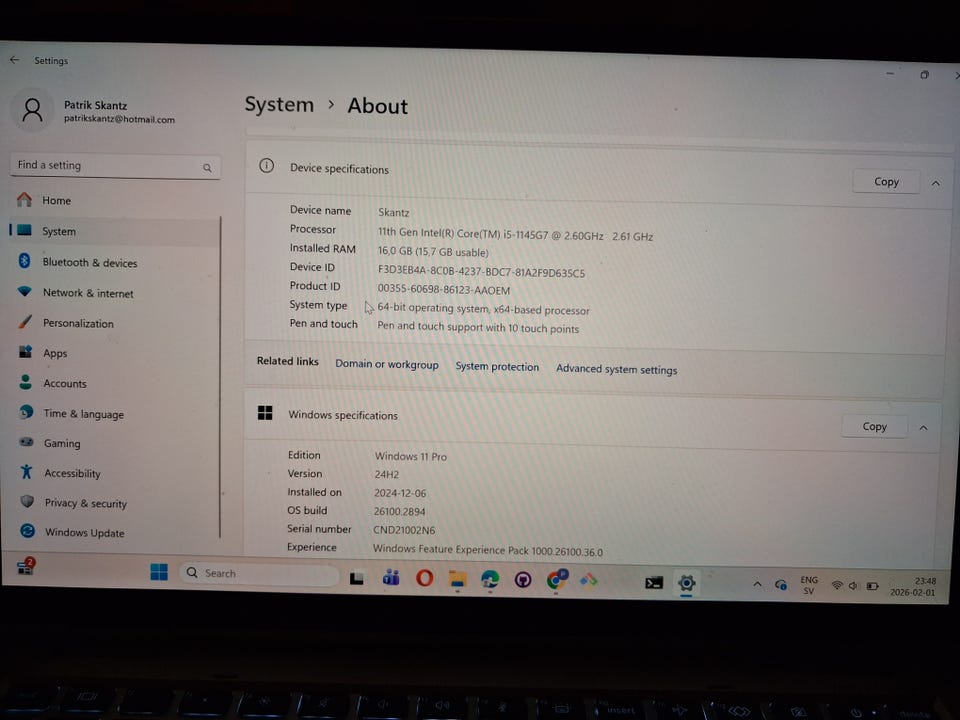
Task: Select the Serial number CND21002N6
Action: (404, 530)
